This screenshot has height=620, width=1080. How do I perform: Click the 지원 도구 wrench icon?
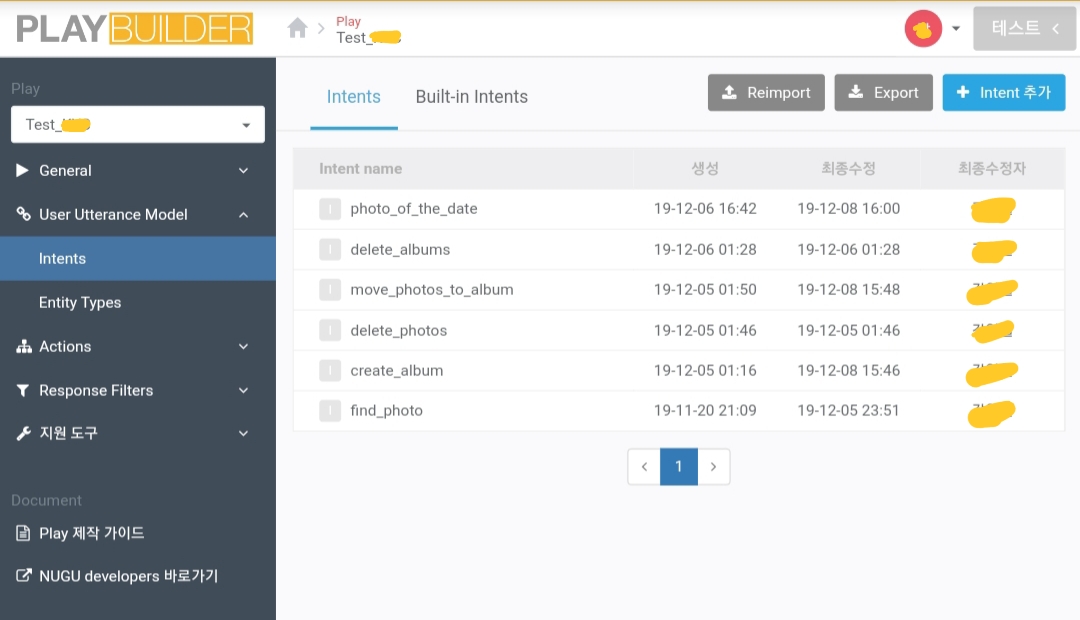23,433
